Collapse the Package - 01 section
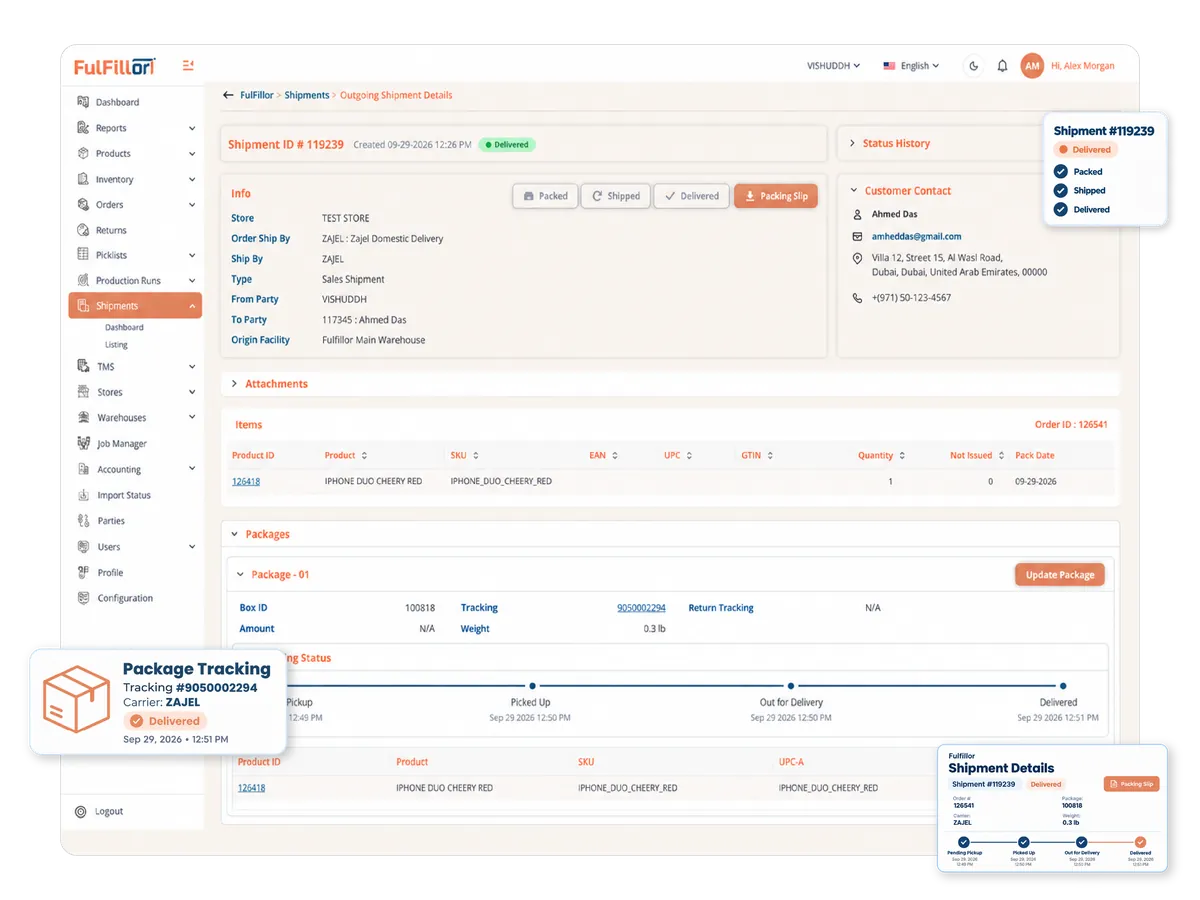1200x900 pixels. tap(240, 575)
